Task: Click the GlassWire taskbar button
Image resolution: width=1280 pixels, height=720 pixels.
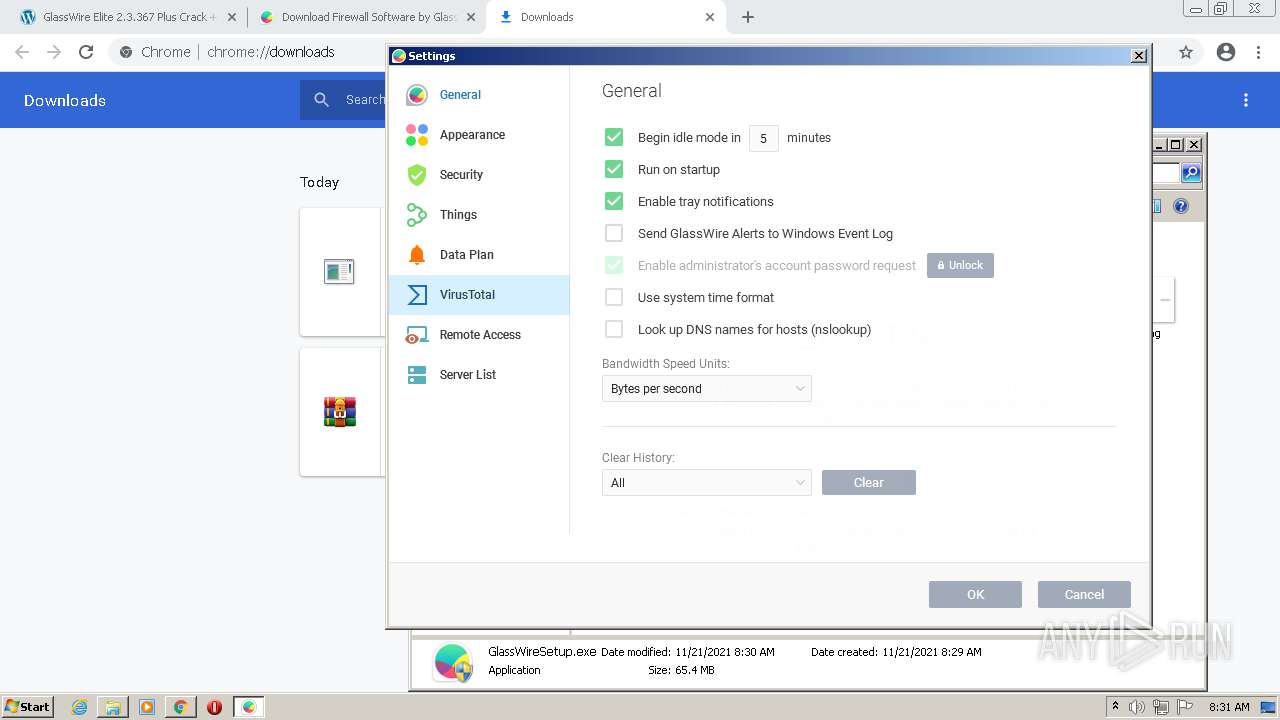Action: coord(249,707)
